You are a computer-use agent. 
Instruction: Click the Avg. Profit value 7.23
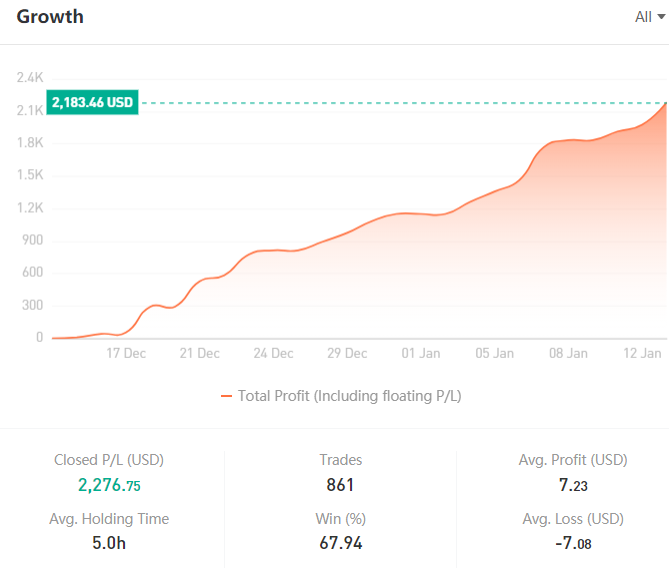point(573,485)
